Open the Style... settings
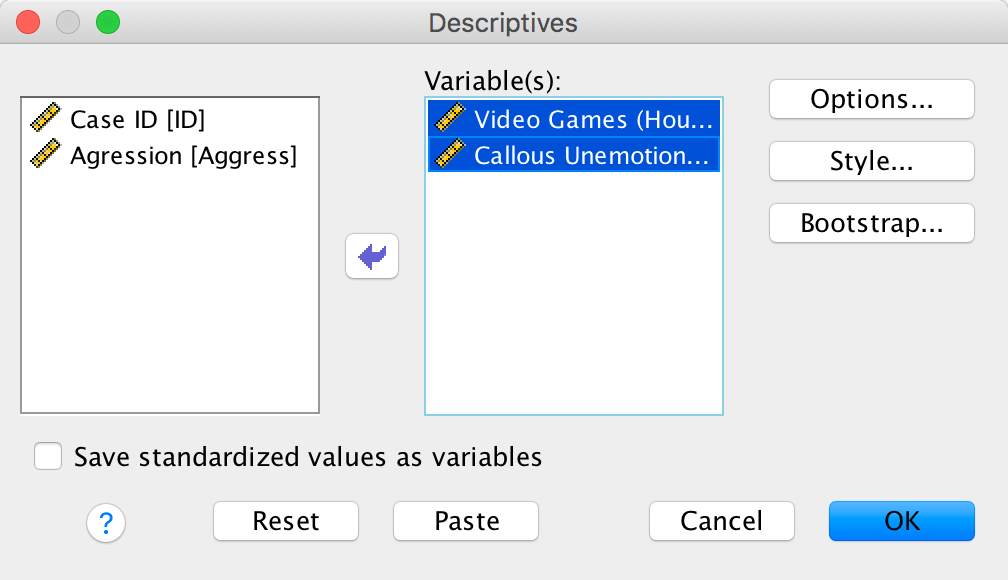The image size is (1008, 580). [871, 161]
